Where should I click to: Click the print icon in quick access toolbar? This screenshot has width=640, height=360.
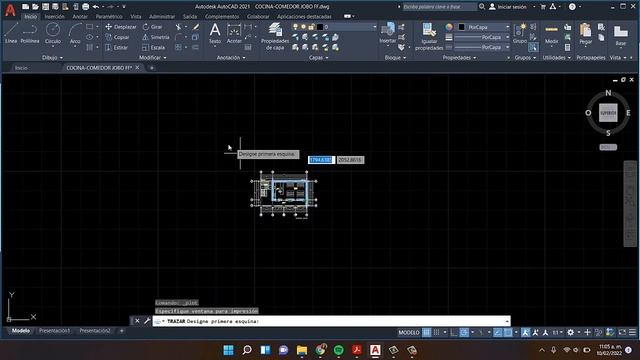[x=85, y=7]
